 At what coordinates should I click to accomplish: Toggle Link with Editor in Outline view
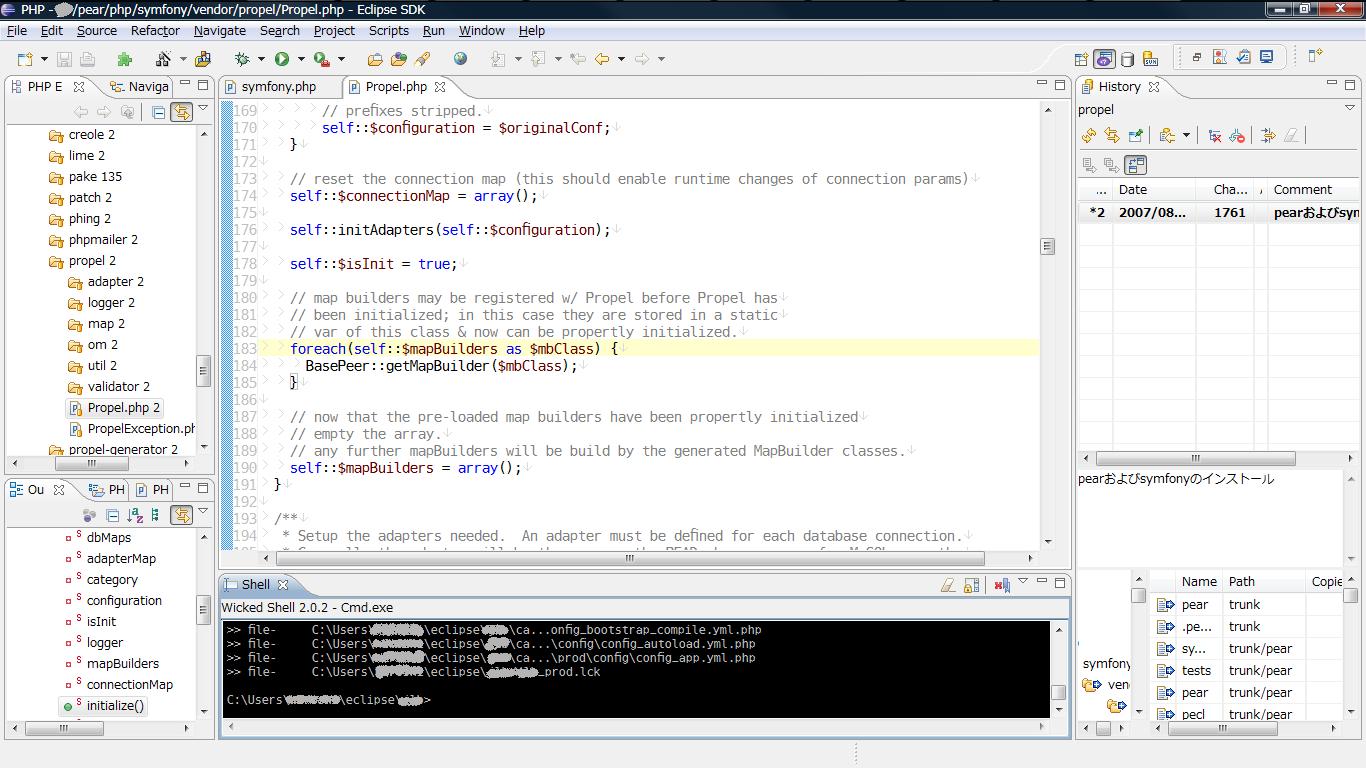(x=181, y=515)
